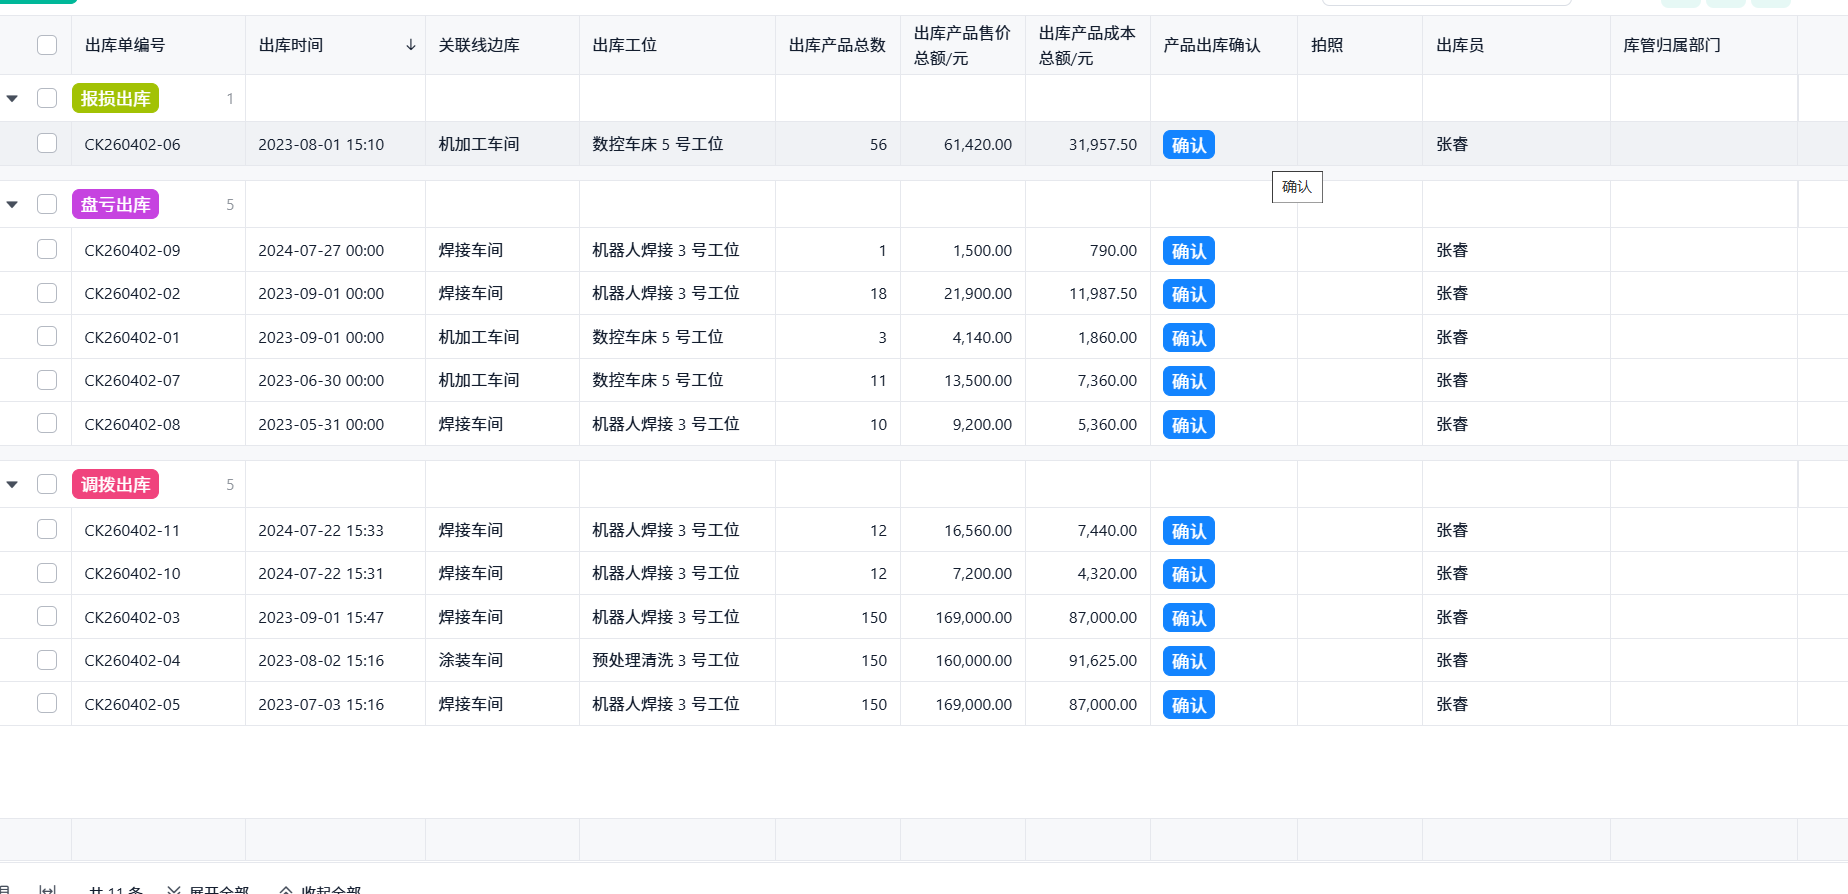Select the checkbox for row CK260402-01

[x=47, y=336]
